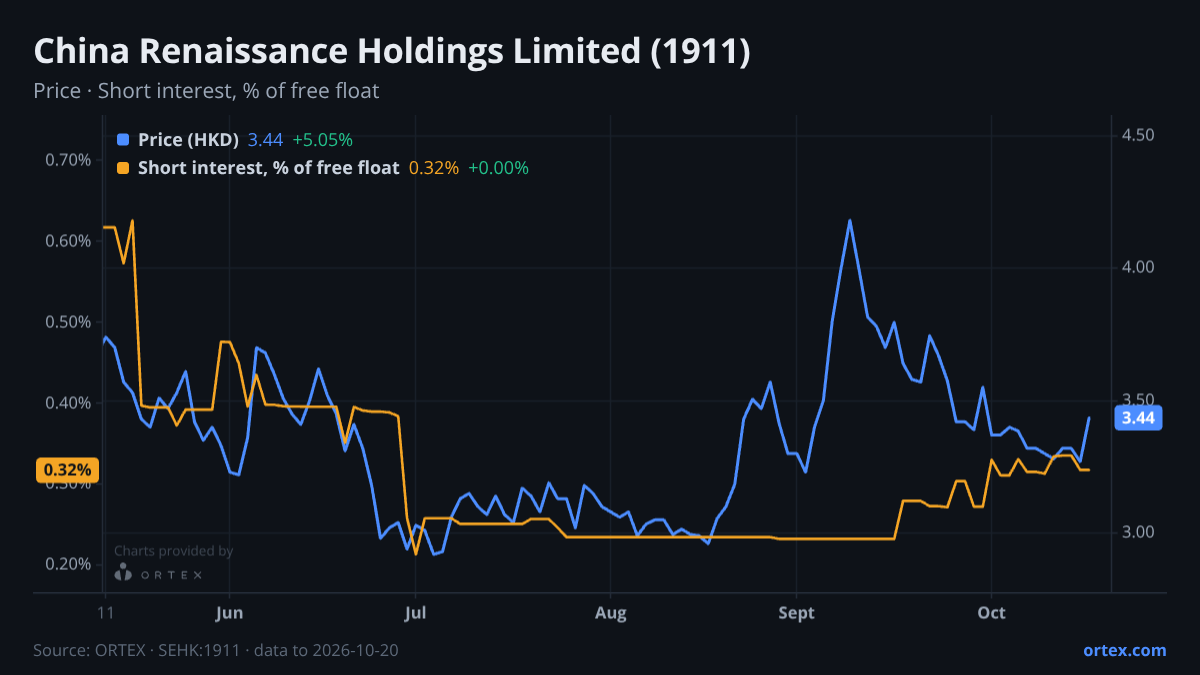Viewport: 1200px width, 675px height.
Task: Click the +0.00% change value
Action: click(498, 168)
